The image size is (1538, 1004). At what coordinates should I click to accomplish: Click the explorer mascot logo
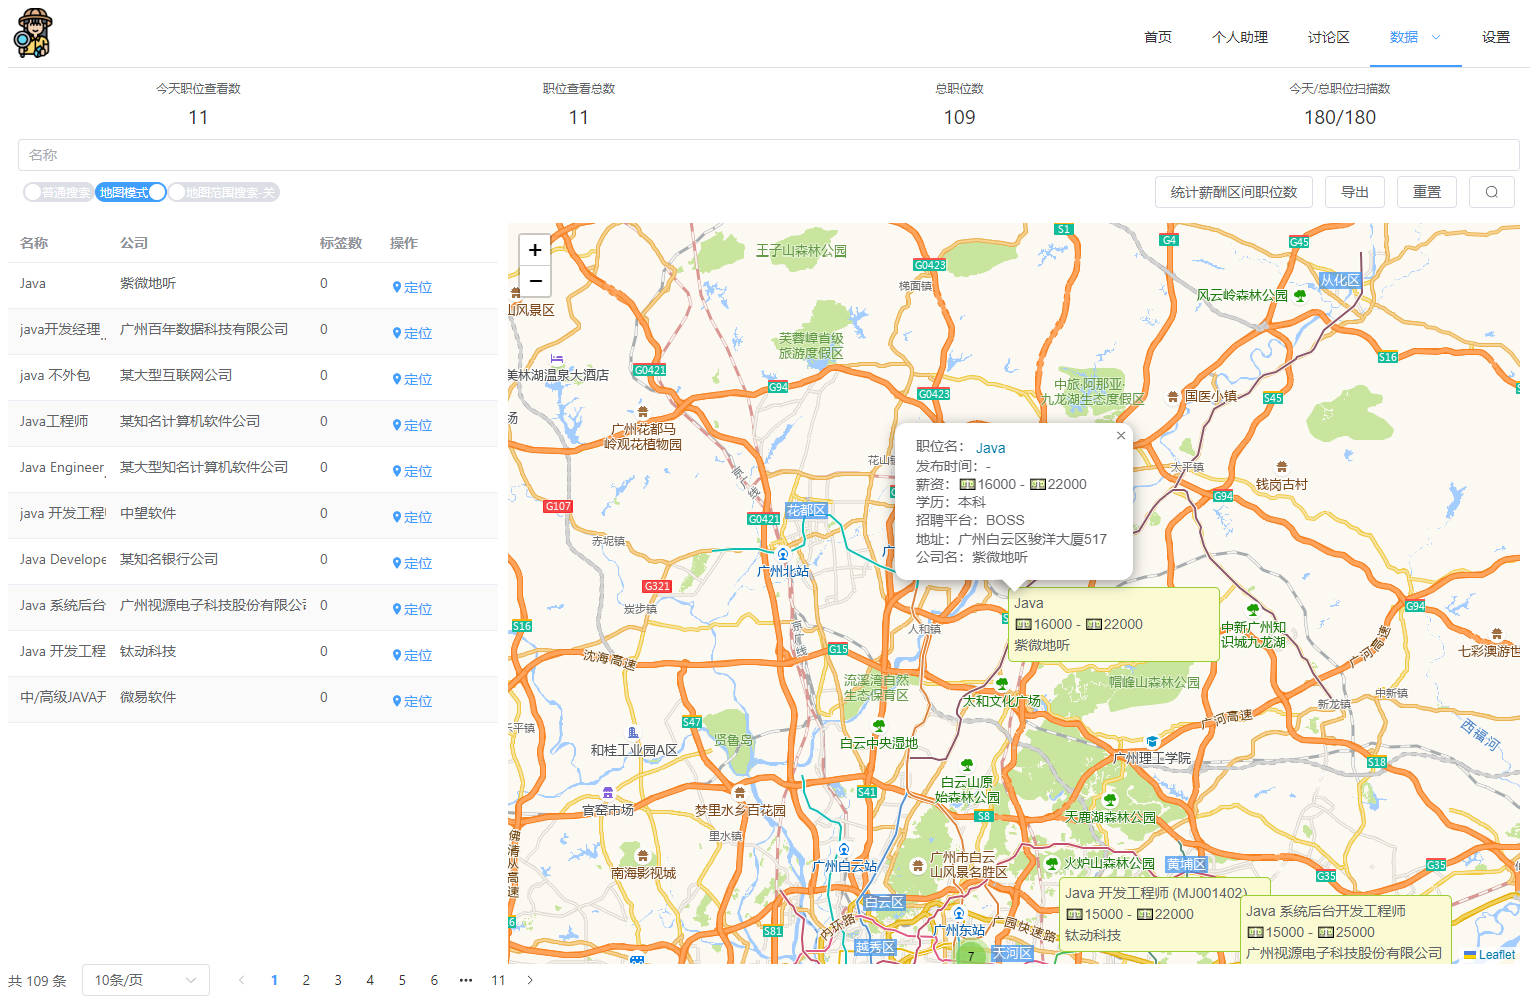pos(32,33)
